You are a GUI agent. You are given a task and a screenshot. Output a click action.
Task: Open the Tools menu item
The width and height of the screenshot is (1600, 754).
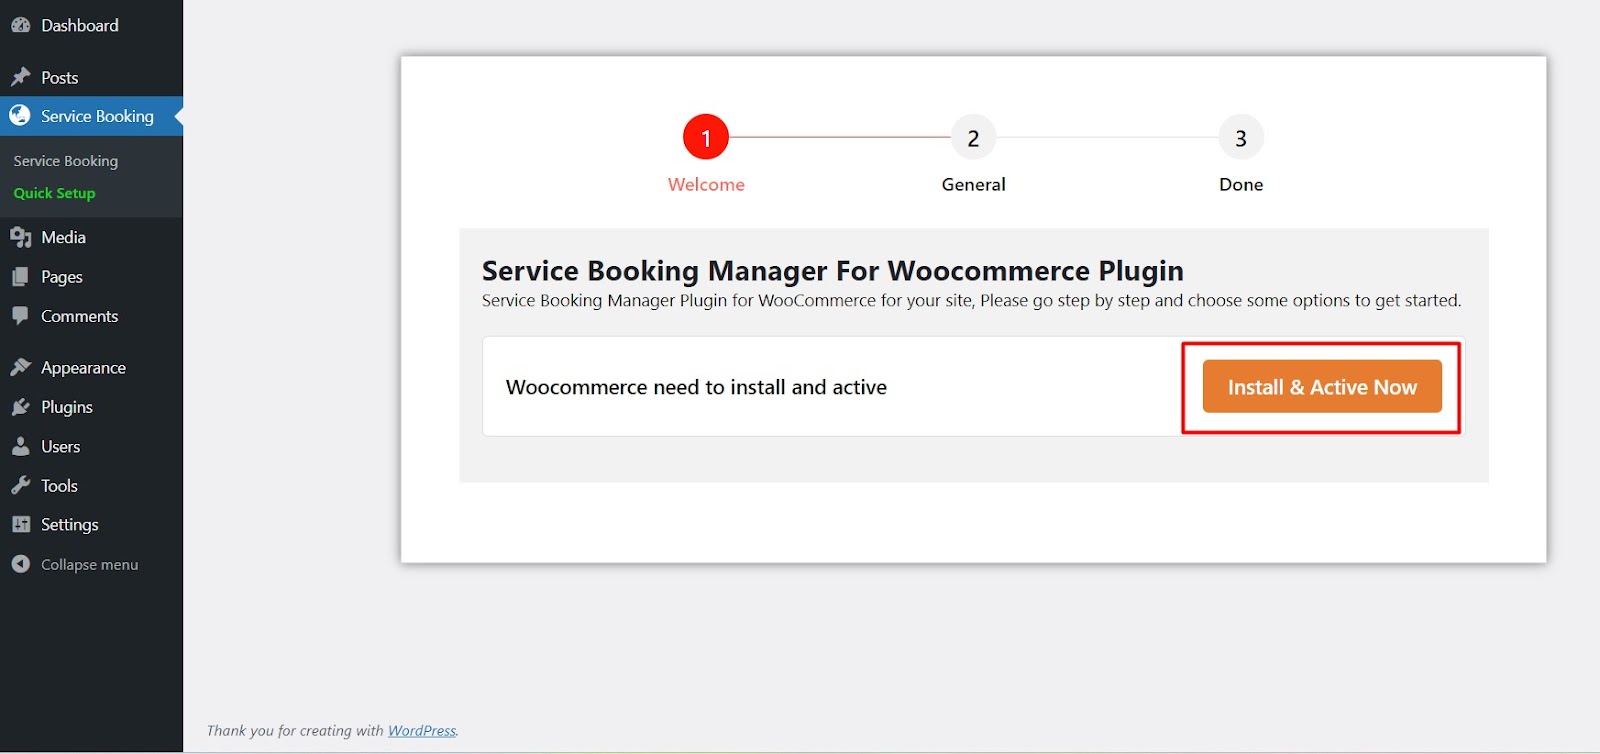tap(91, 485)
